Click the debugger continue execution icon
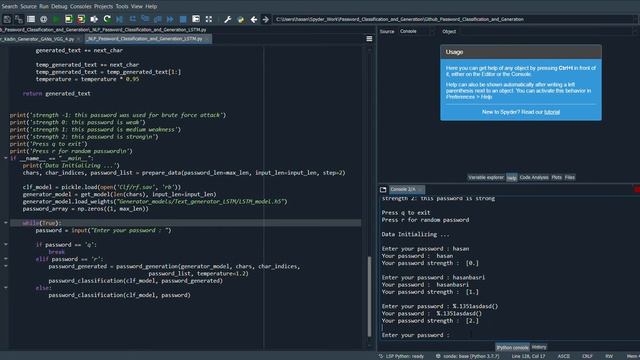The height and width of the screenshot is (360, 640). pos(170,19)
